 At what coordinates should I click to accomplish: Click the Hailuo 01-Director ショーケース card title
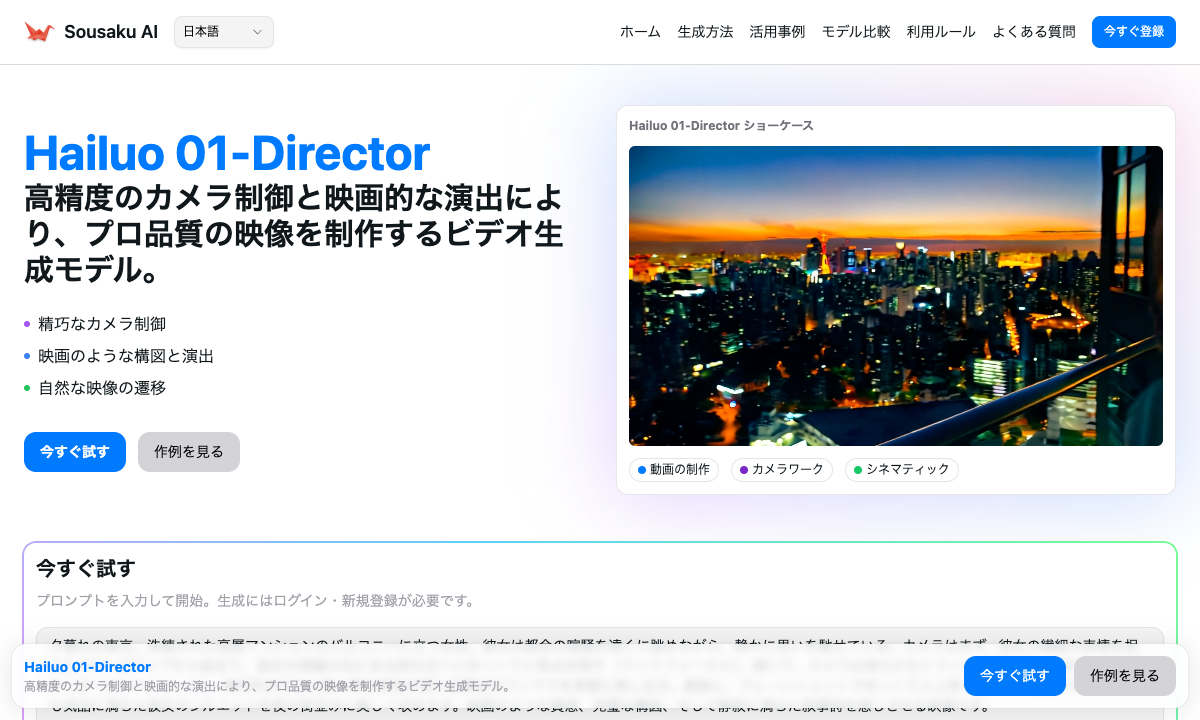(721, 126)
